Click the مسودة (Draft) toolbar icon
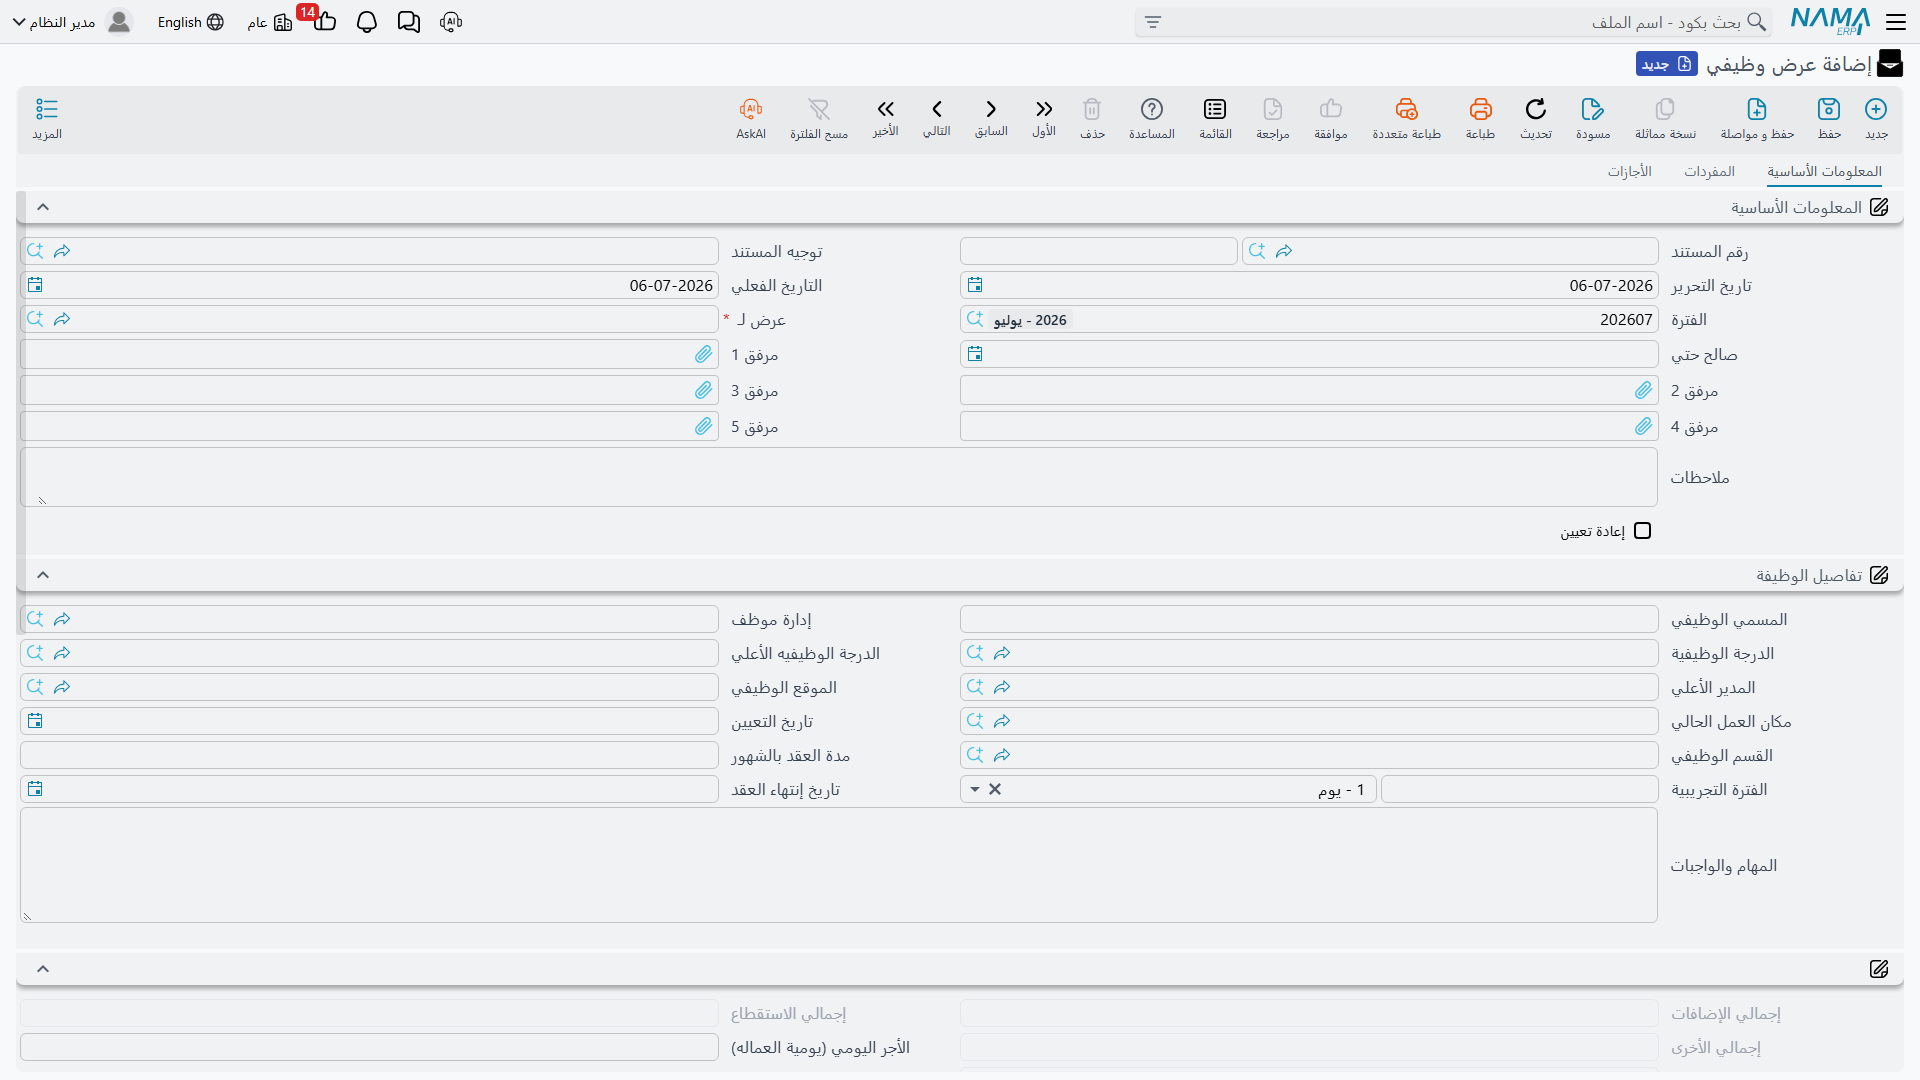Viewport: 1920px width, 1080px height. [1592, 109]
